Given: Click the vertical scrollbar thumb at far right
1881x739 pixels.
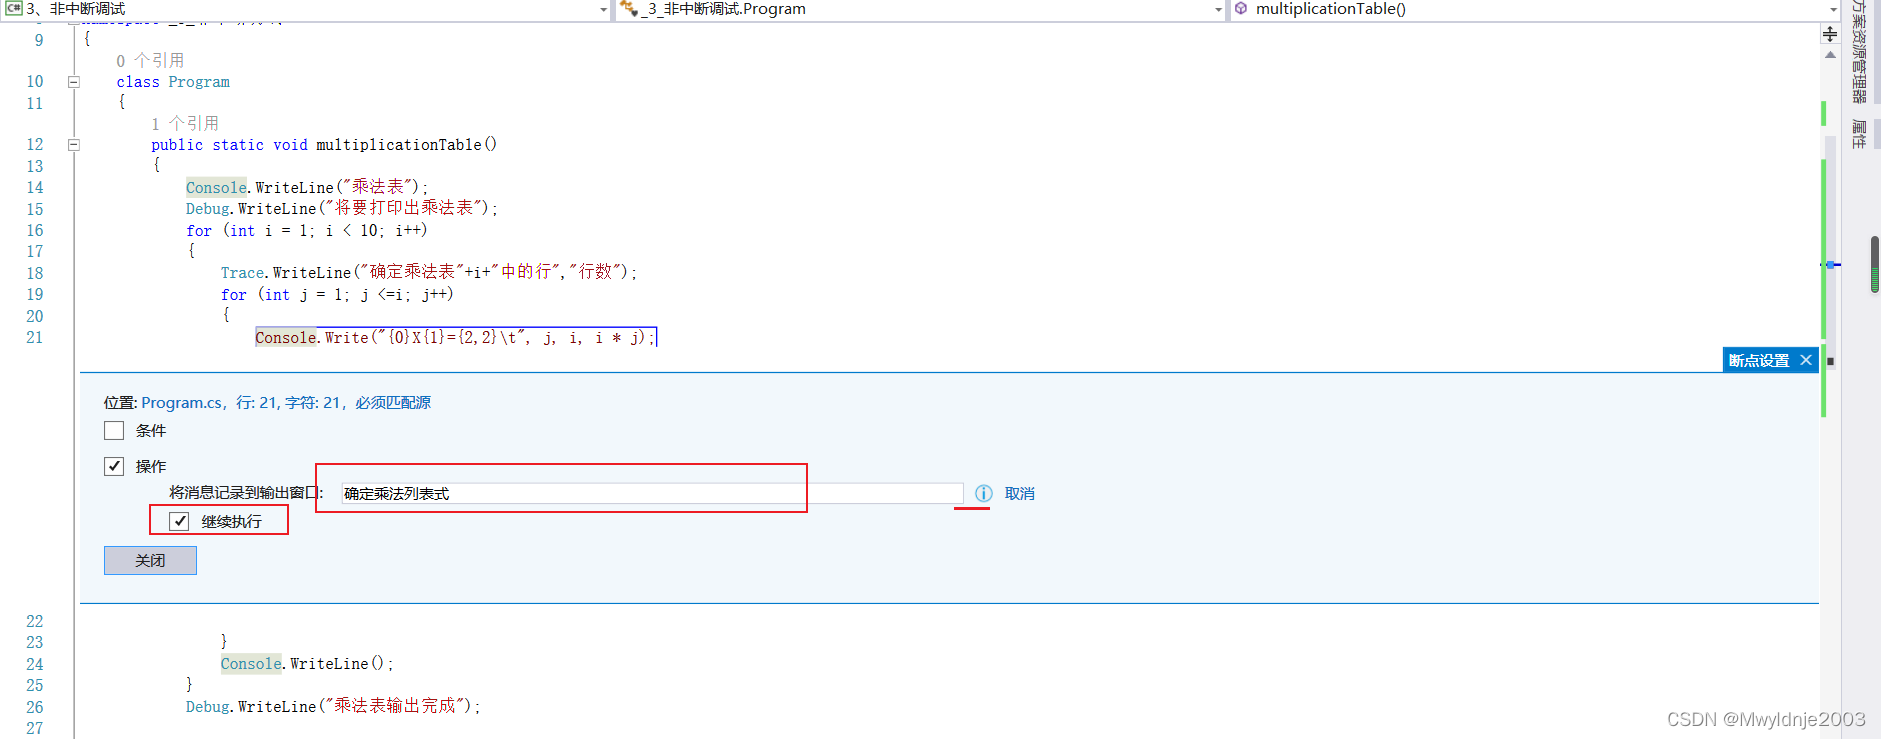Looking at the screenshot, I should coord(1875,264).
